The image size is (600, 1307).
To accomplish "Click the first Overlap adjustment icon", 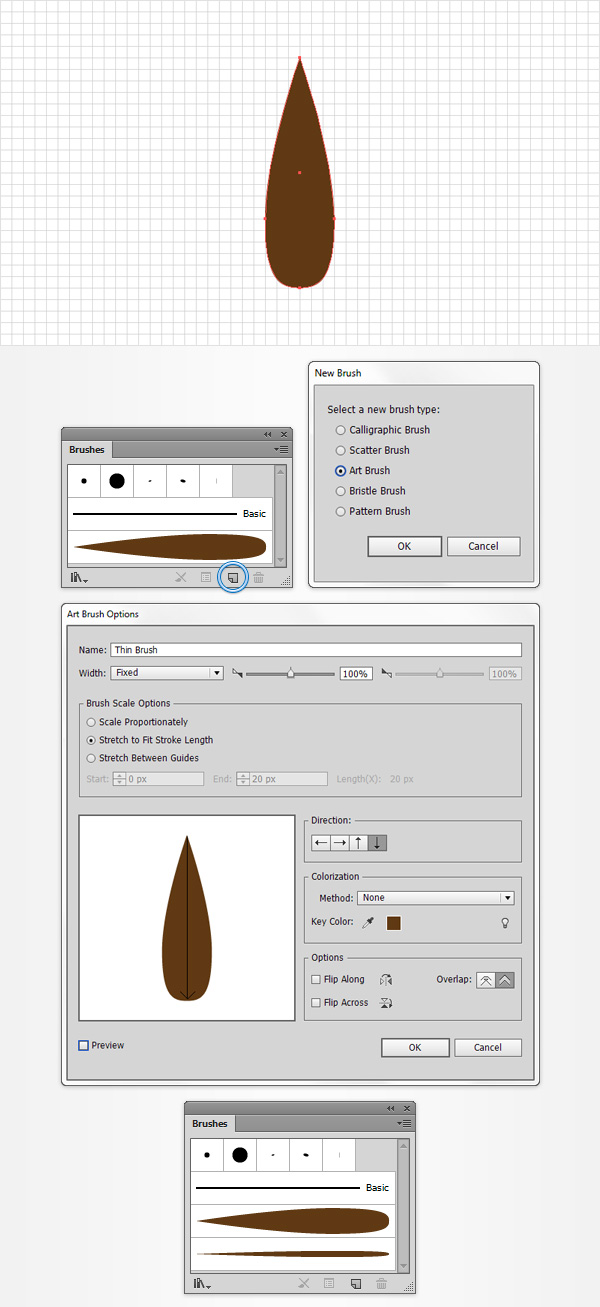I will pos(485,980).
